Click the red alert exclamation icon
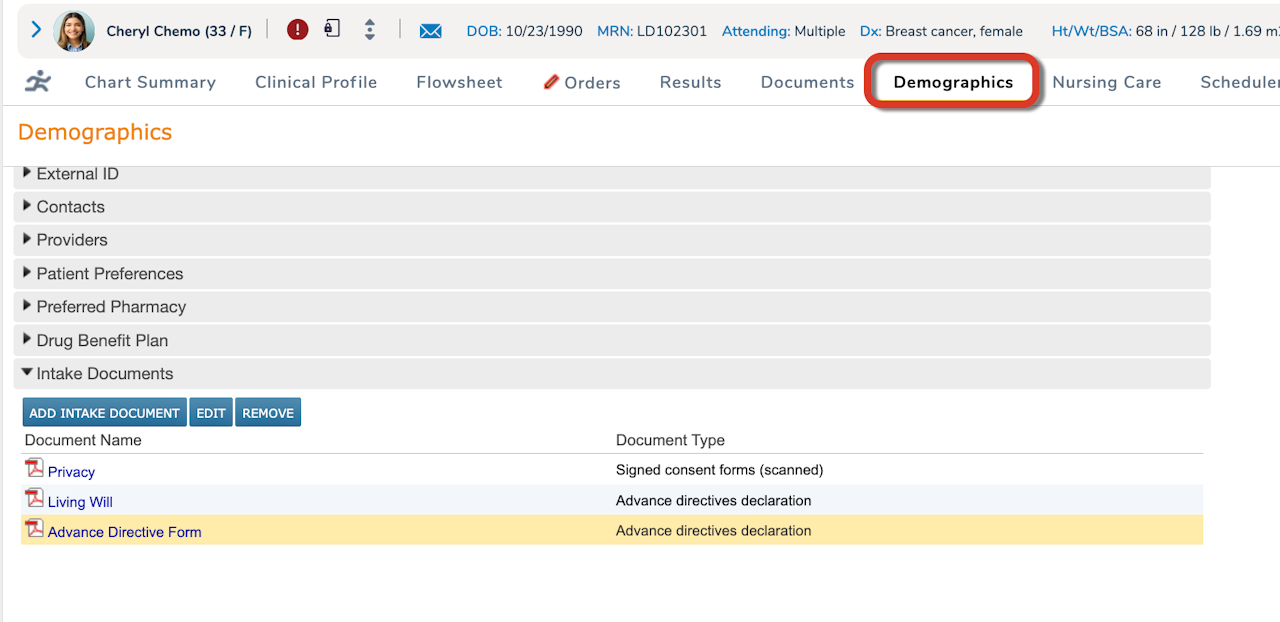 click(x=297, y=30)
